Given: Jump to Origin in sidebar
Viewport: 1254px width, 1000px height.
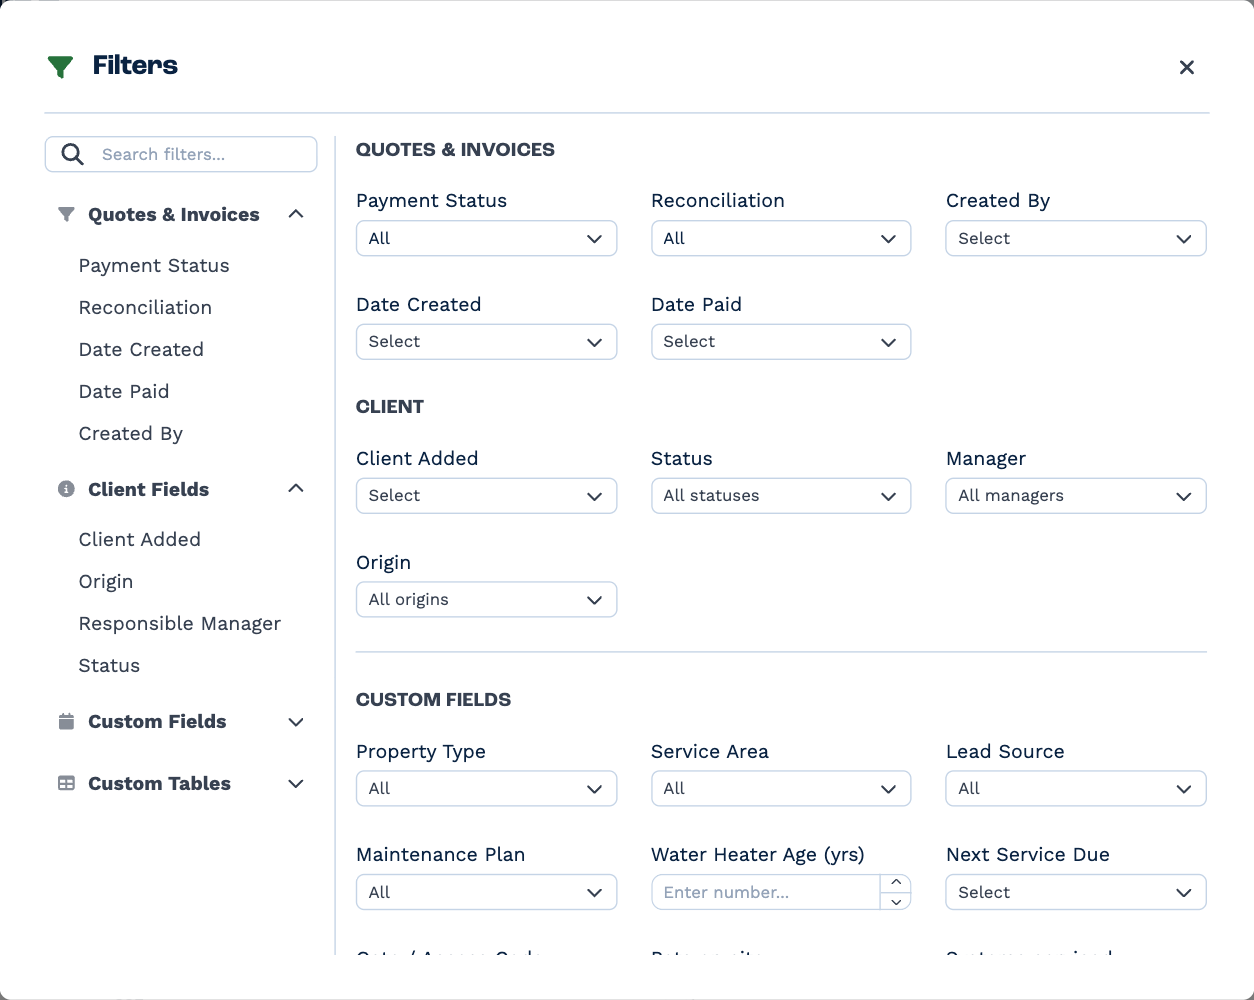Looking at the screenshot, I should tap(106, 582).
